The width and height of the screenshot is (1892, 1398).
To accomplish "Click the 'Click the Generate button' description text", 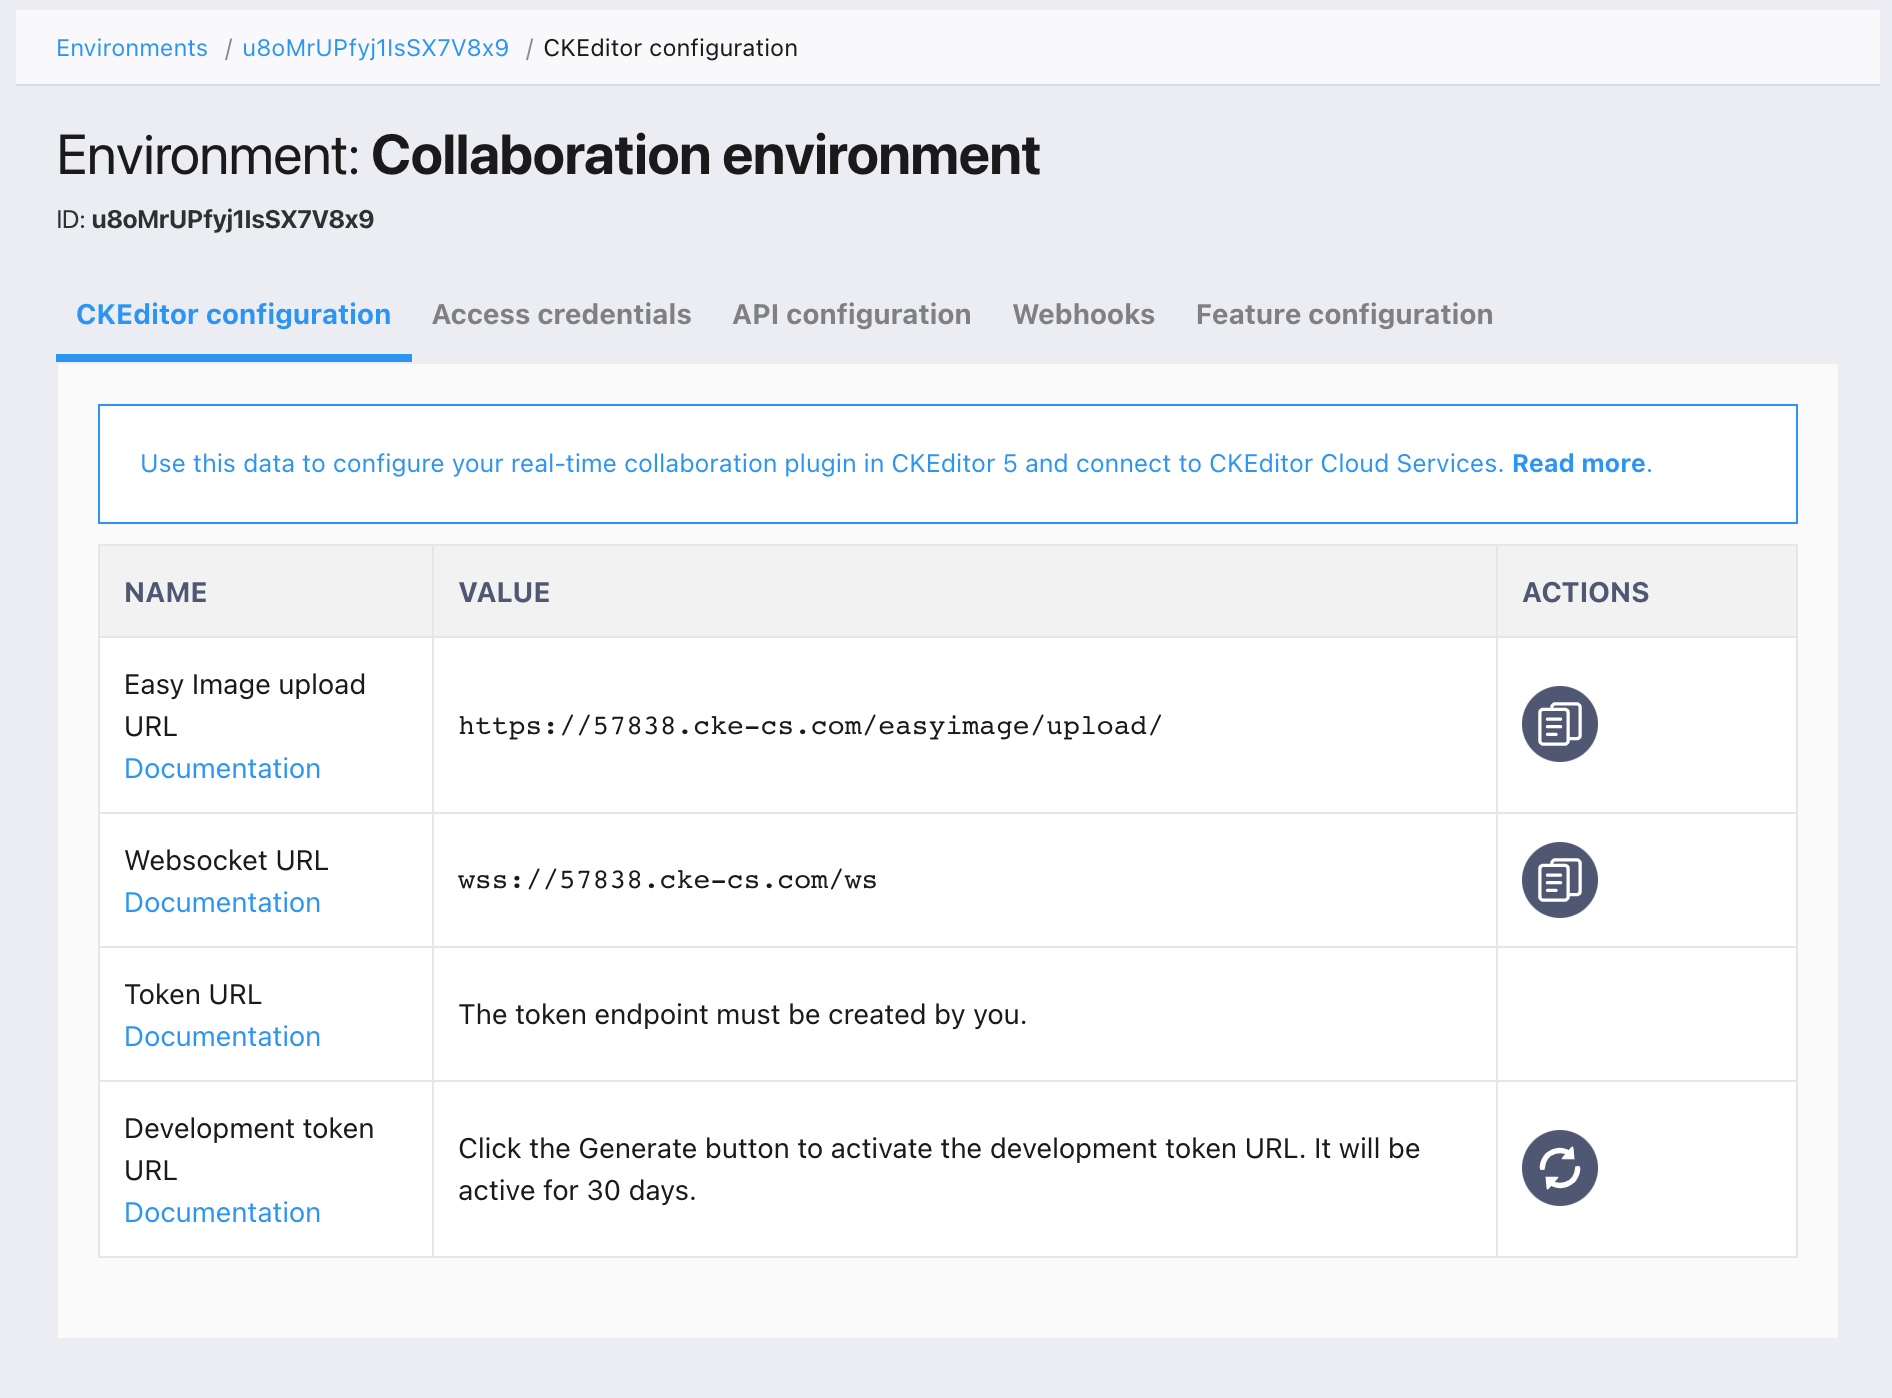I will click(x=939, y=1169).
